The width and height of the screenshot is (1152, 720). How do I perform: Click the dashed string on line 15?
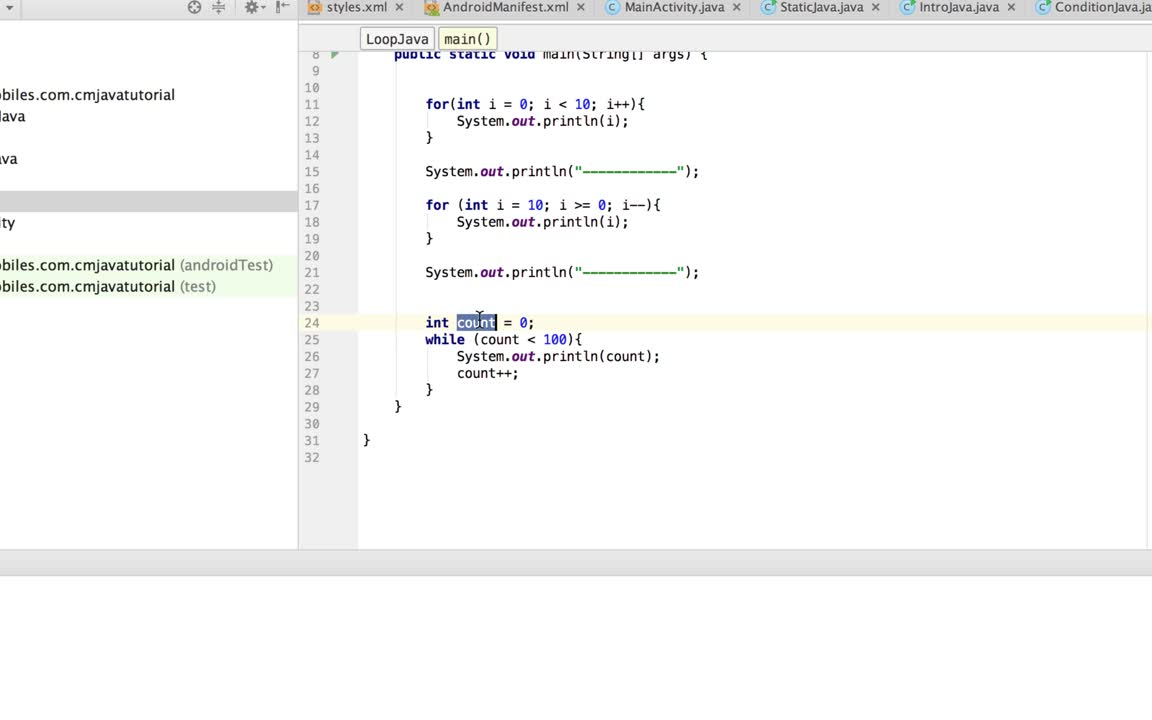[x=629, y=172]
